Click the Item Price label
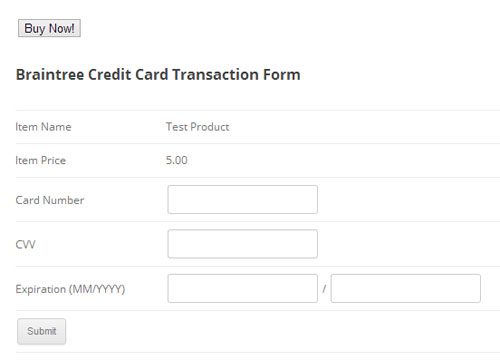The image size is (500, 360). click(41, 160)
